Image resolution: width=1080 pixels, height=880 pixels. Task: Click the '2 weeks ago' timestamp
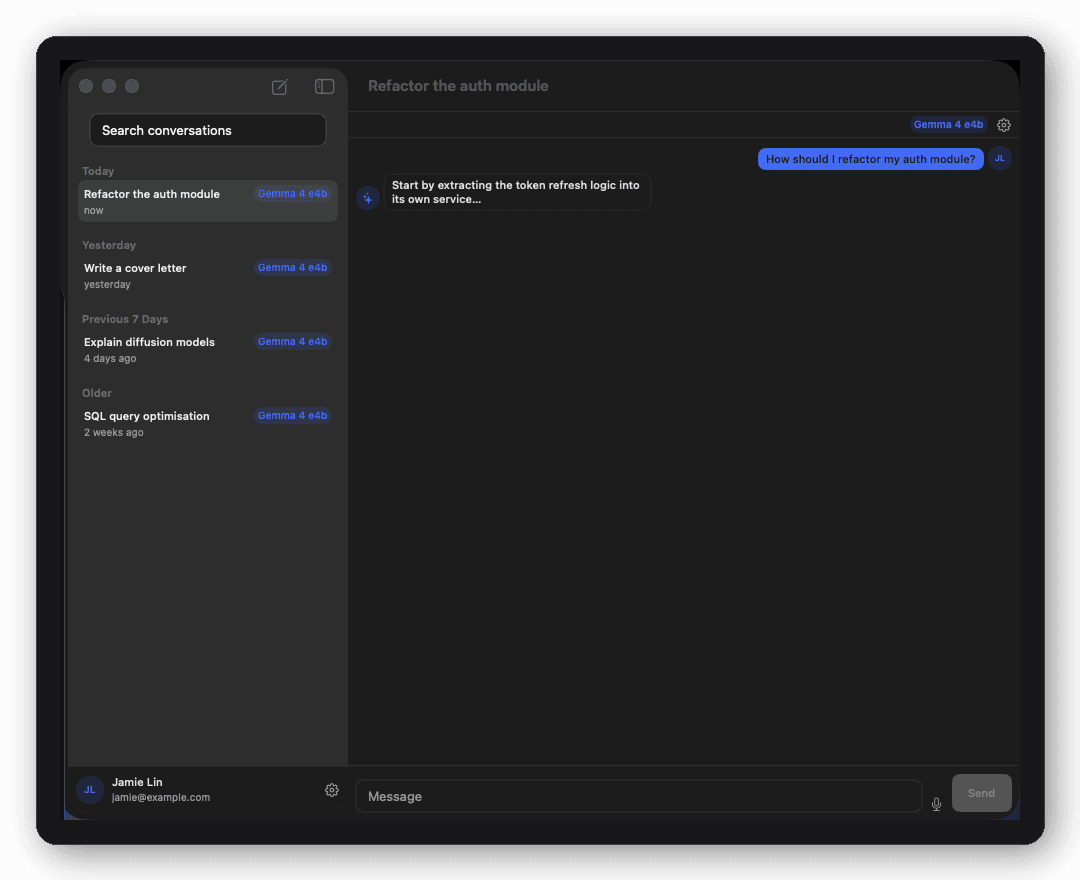114,432
